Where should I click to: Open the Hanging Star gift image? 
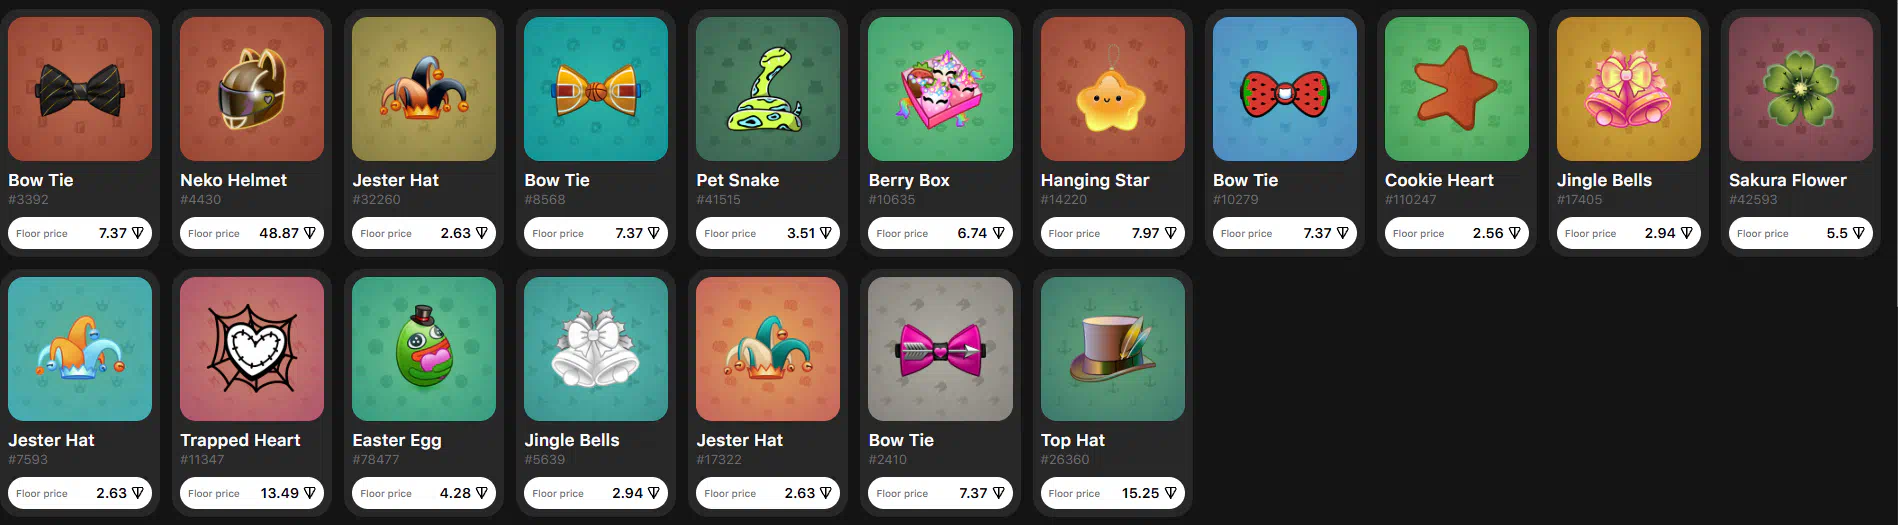click(1113, 89)
